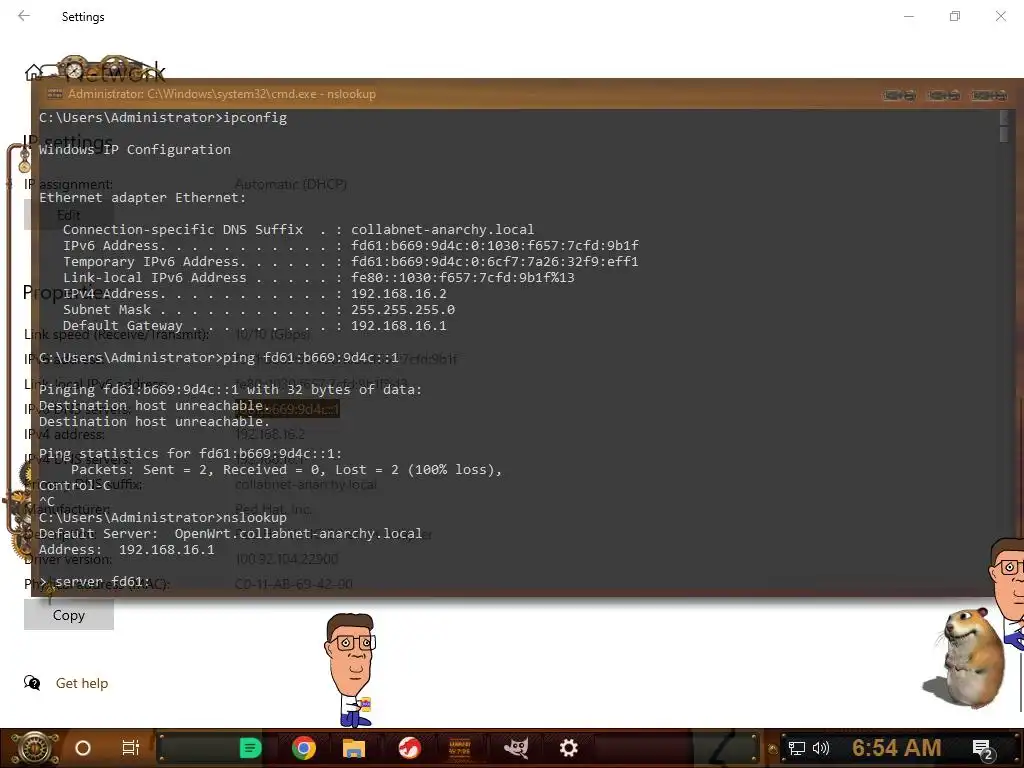Click Physical address value in Settings
The height and width of the screenshot is (768, 1024).
(294, 584)
